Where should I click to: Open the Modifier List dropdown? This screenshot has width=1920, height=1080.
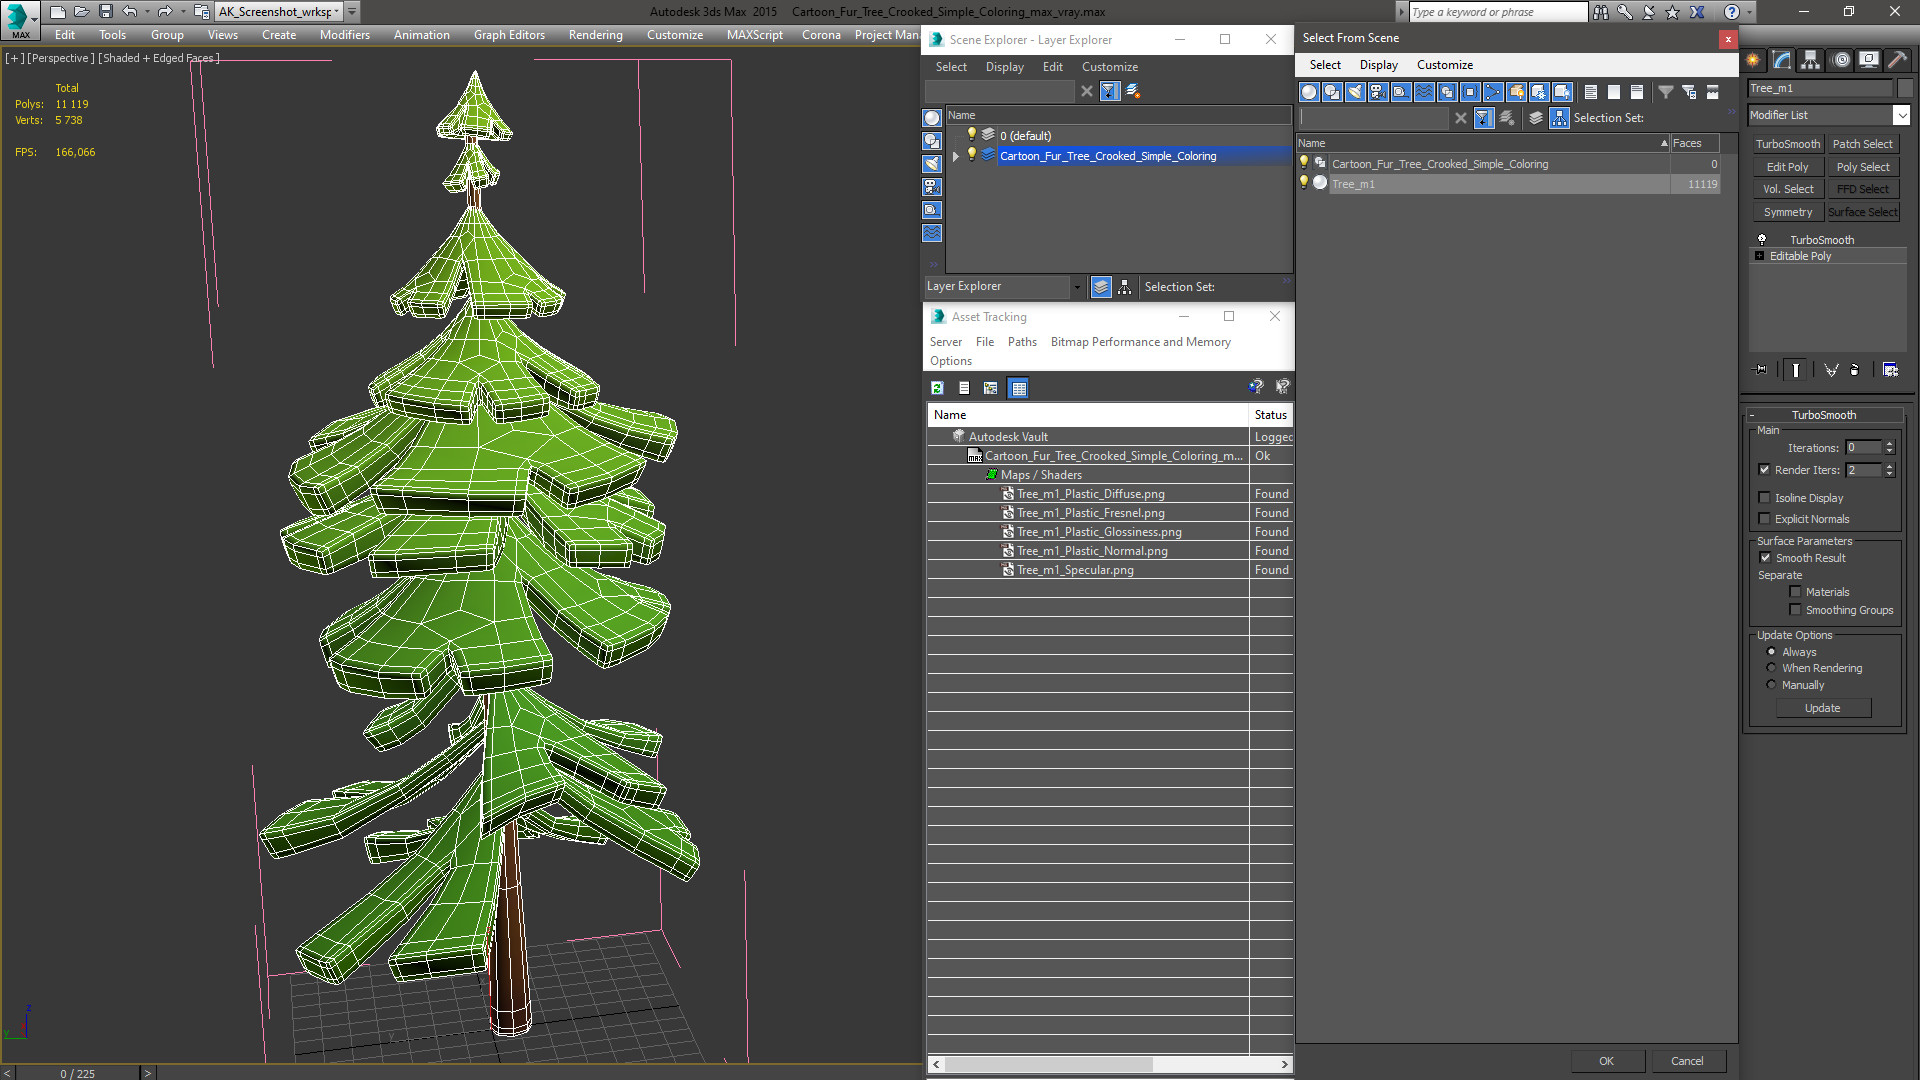[1902, 115]
